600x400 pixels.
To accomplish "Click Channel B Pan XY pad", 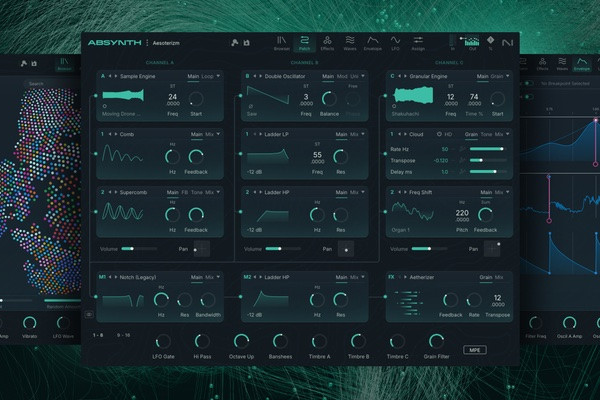I will [x=346, y=249].
